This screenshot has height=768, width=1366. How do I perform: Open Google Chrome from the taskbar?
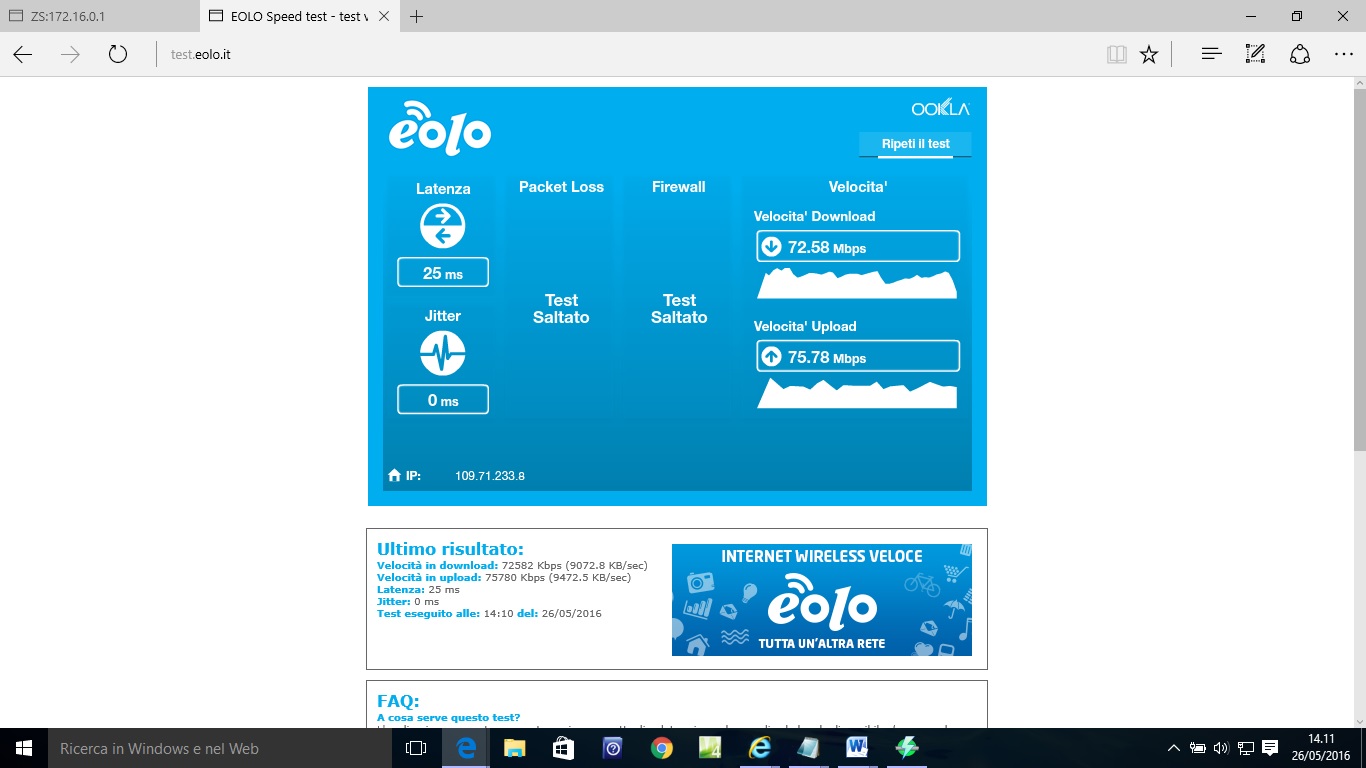661,748
